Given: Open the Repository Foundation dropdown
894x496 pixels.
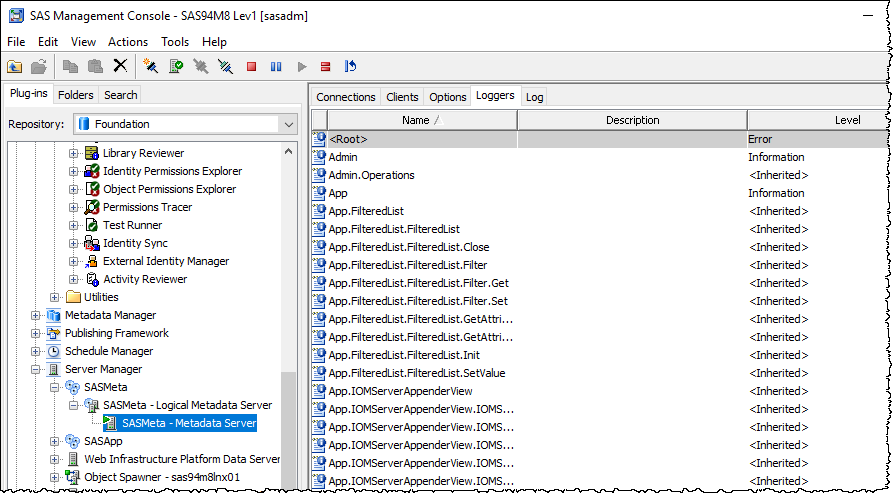Looking at the screenshot, I should coord(288,124).
